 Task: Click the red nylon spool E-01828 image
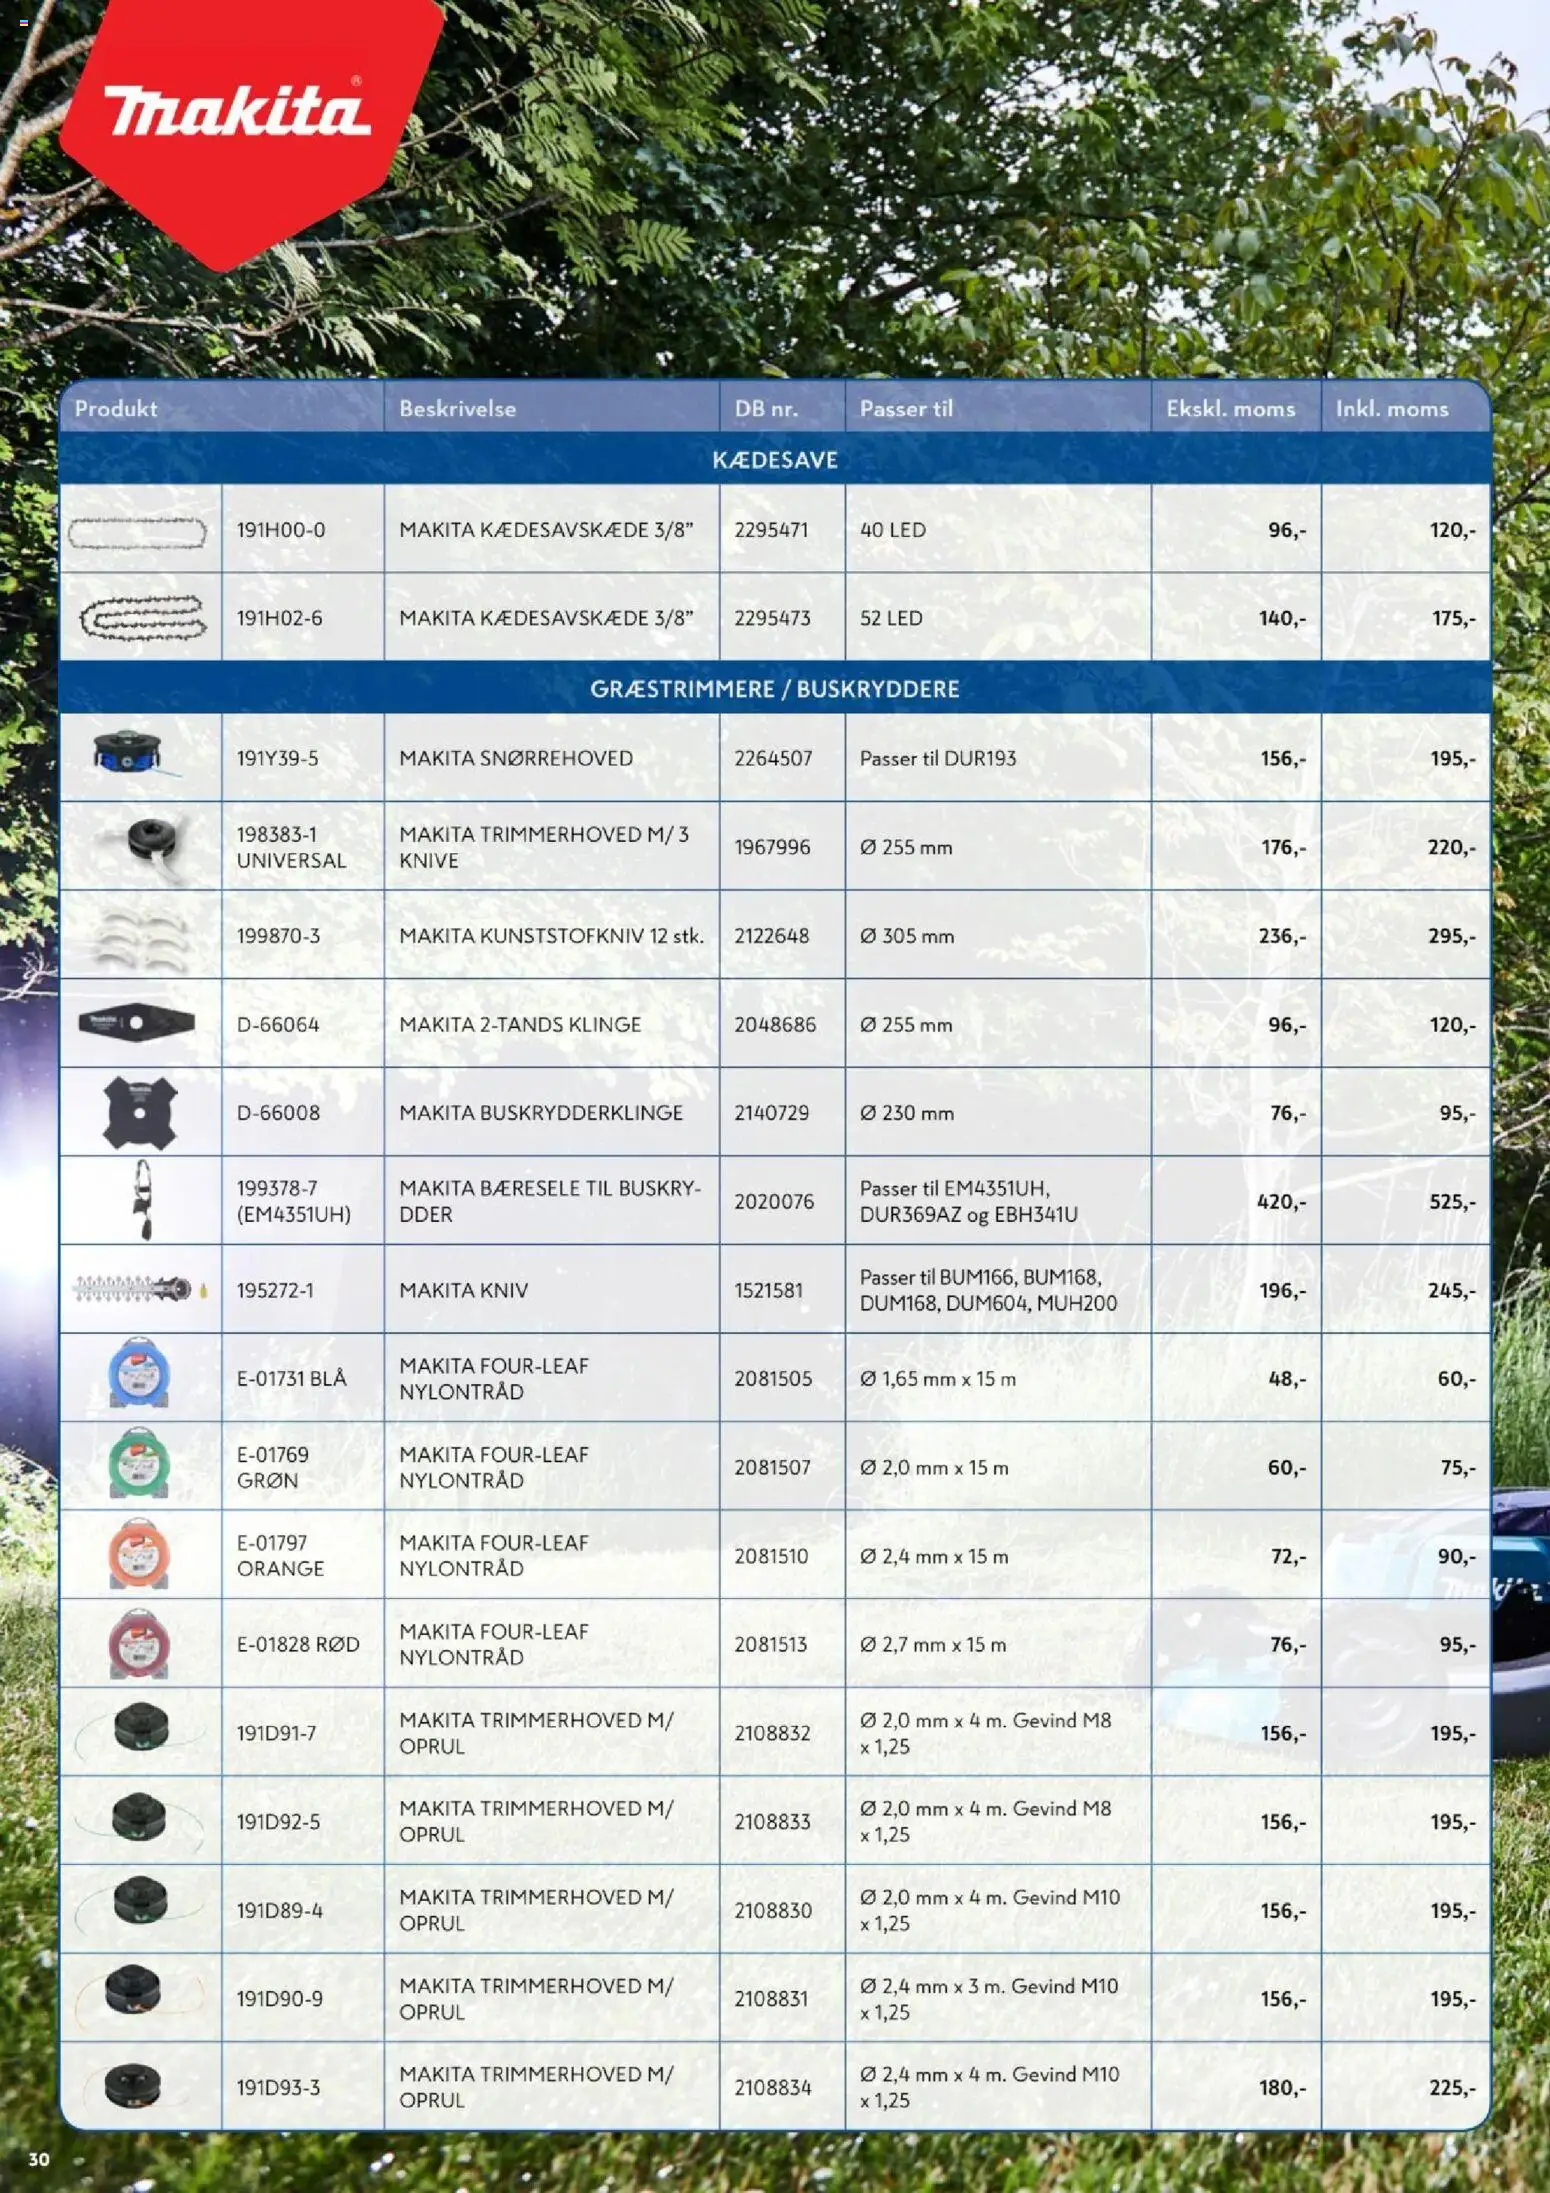[x=139, y=1642]
